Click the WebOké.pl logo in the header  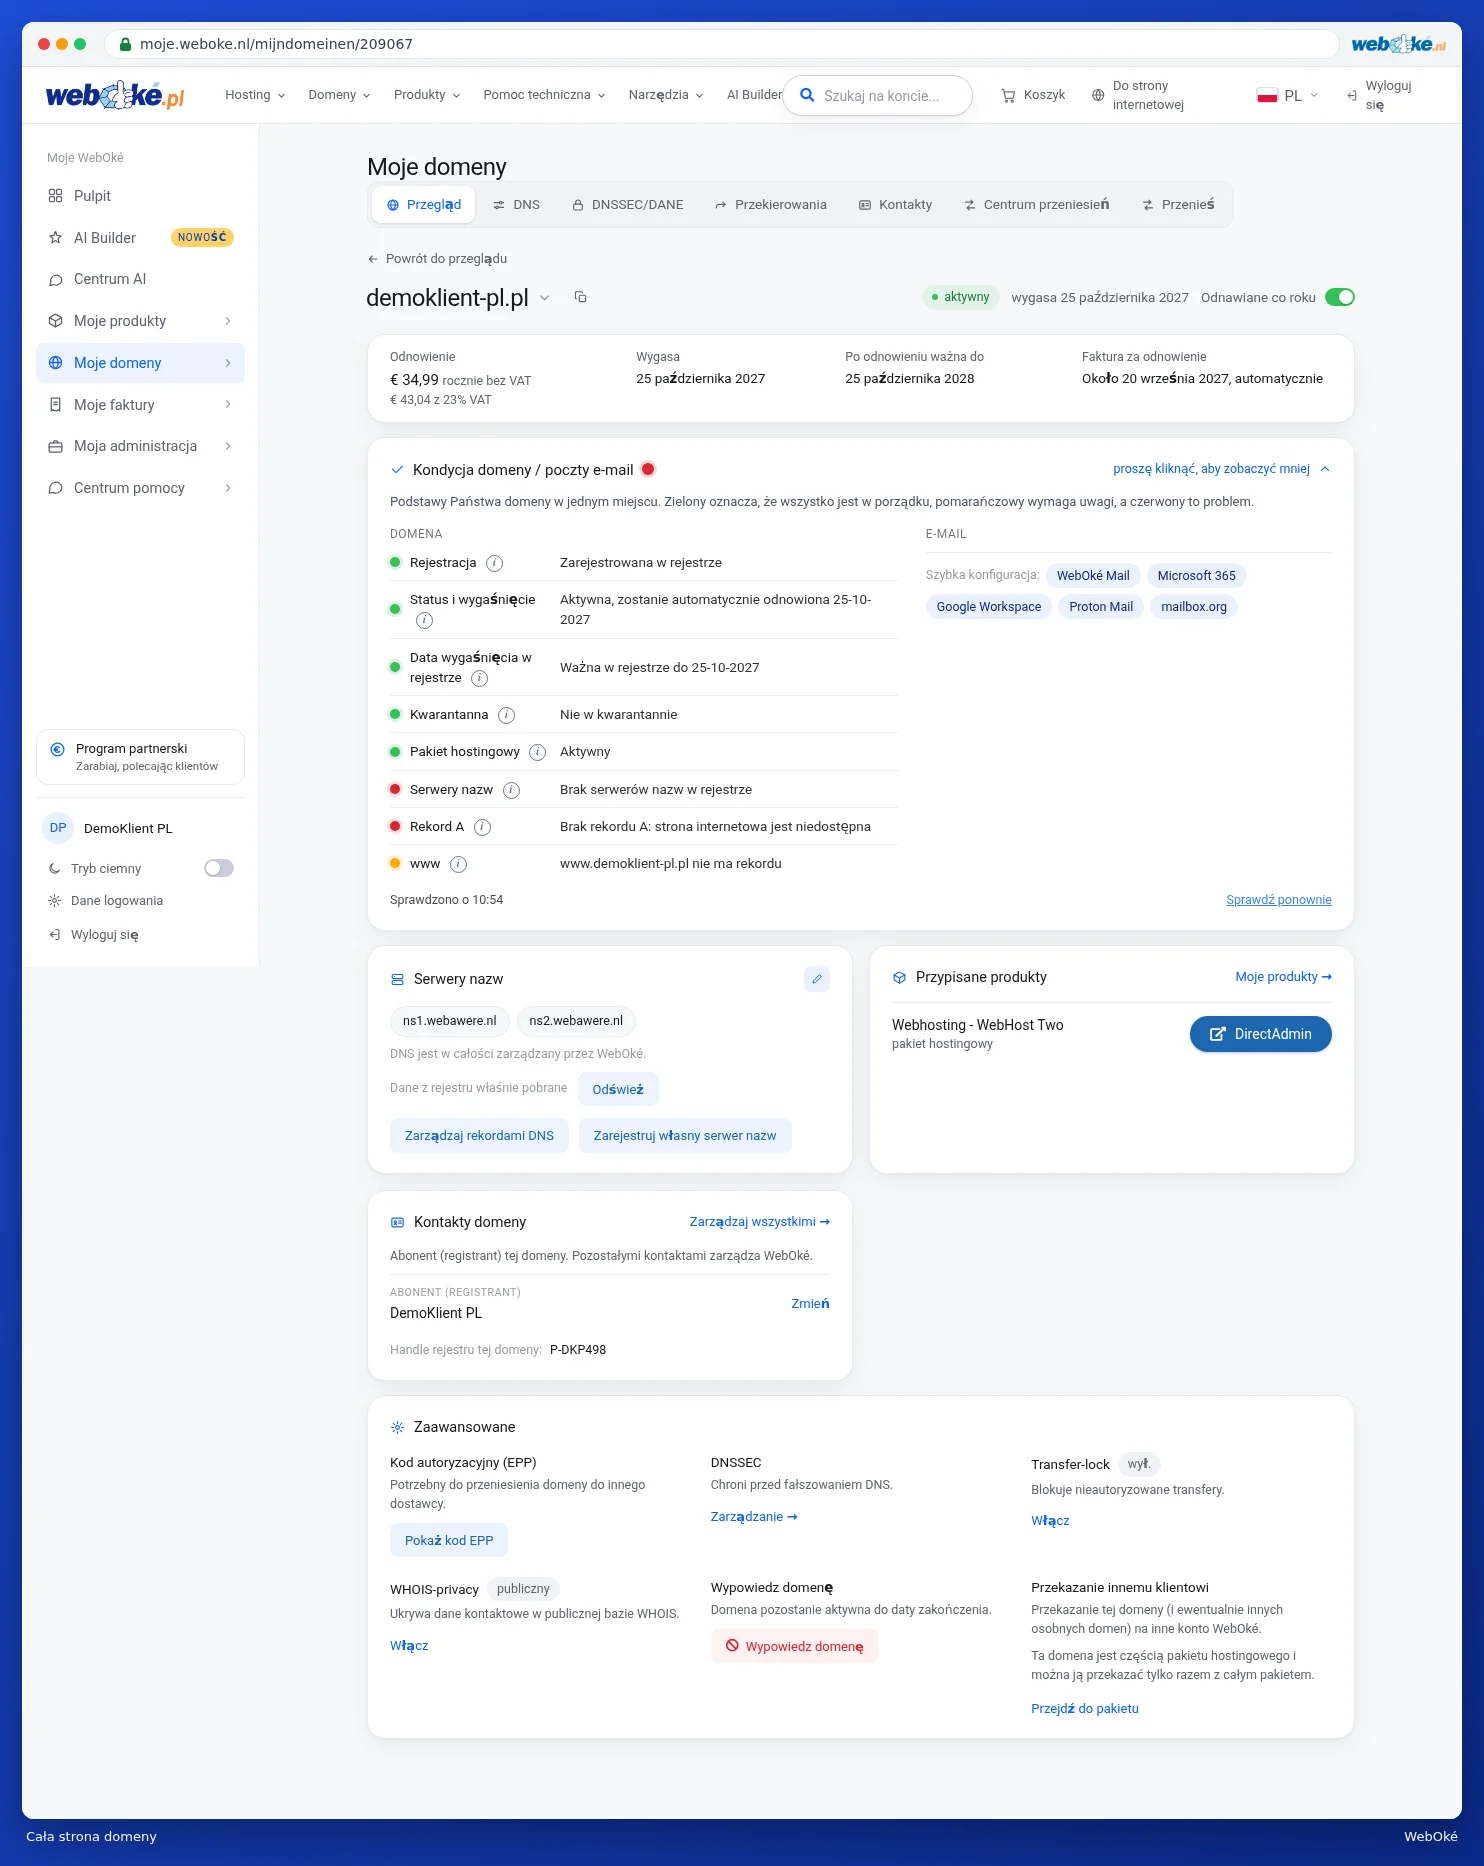(x=115, y=95)
